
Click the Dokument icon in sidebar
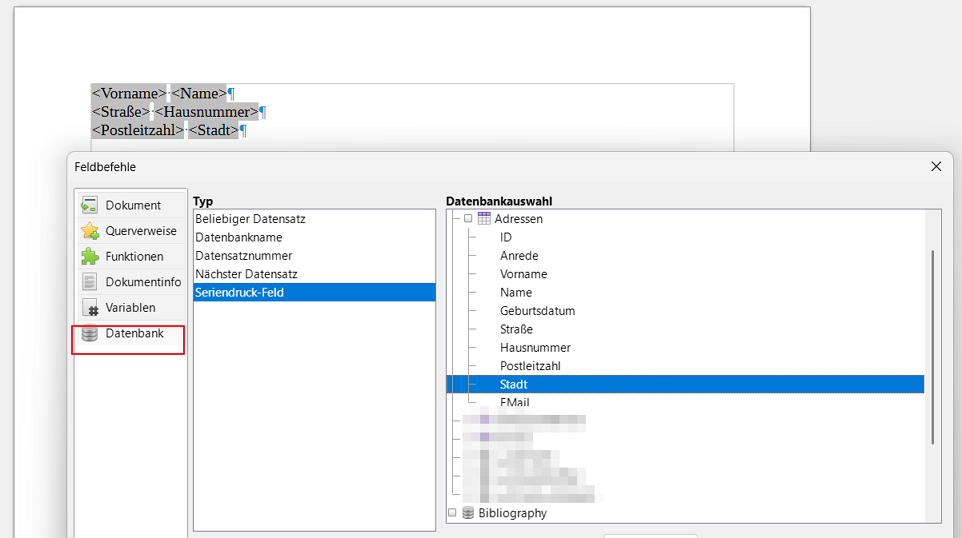point(90,205)
